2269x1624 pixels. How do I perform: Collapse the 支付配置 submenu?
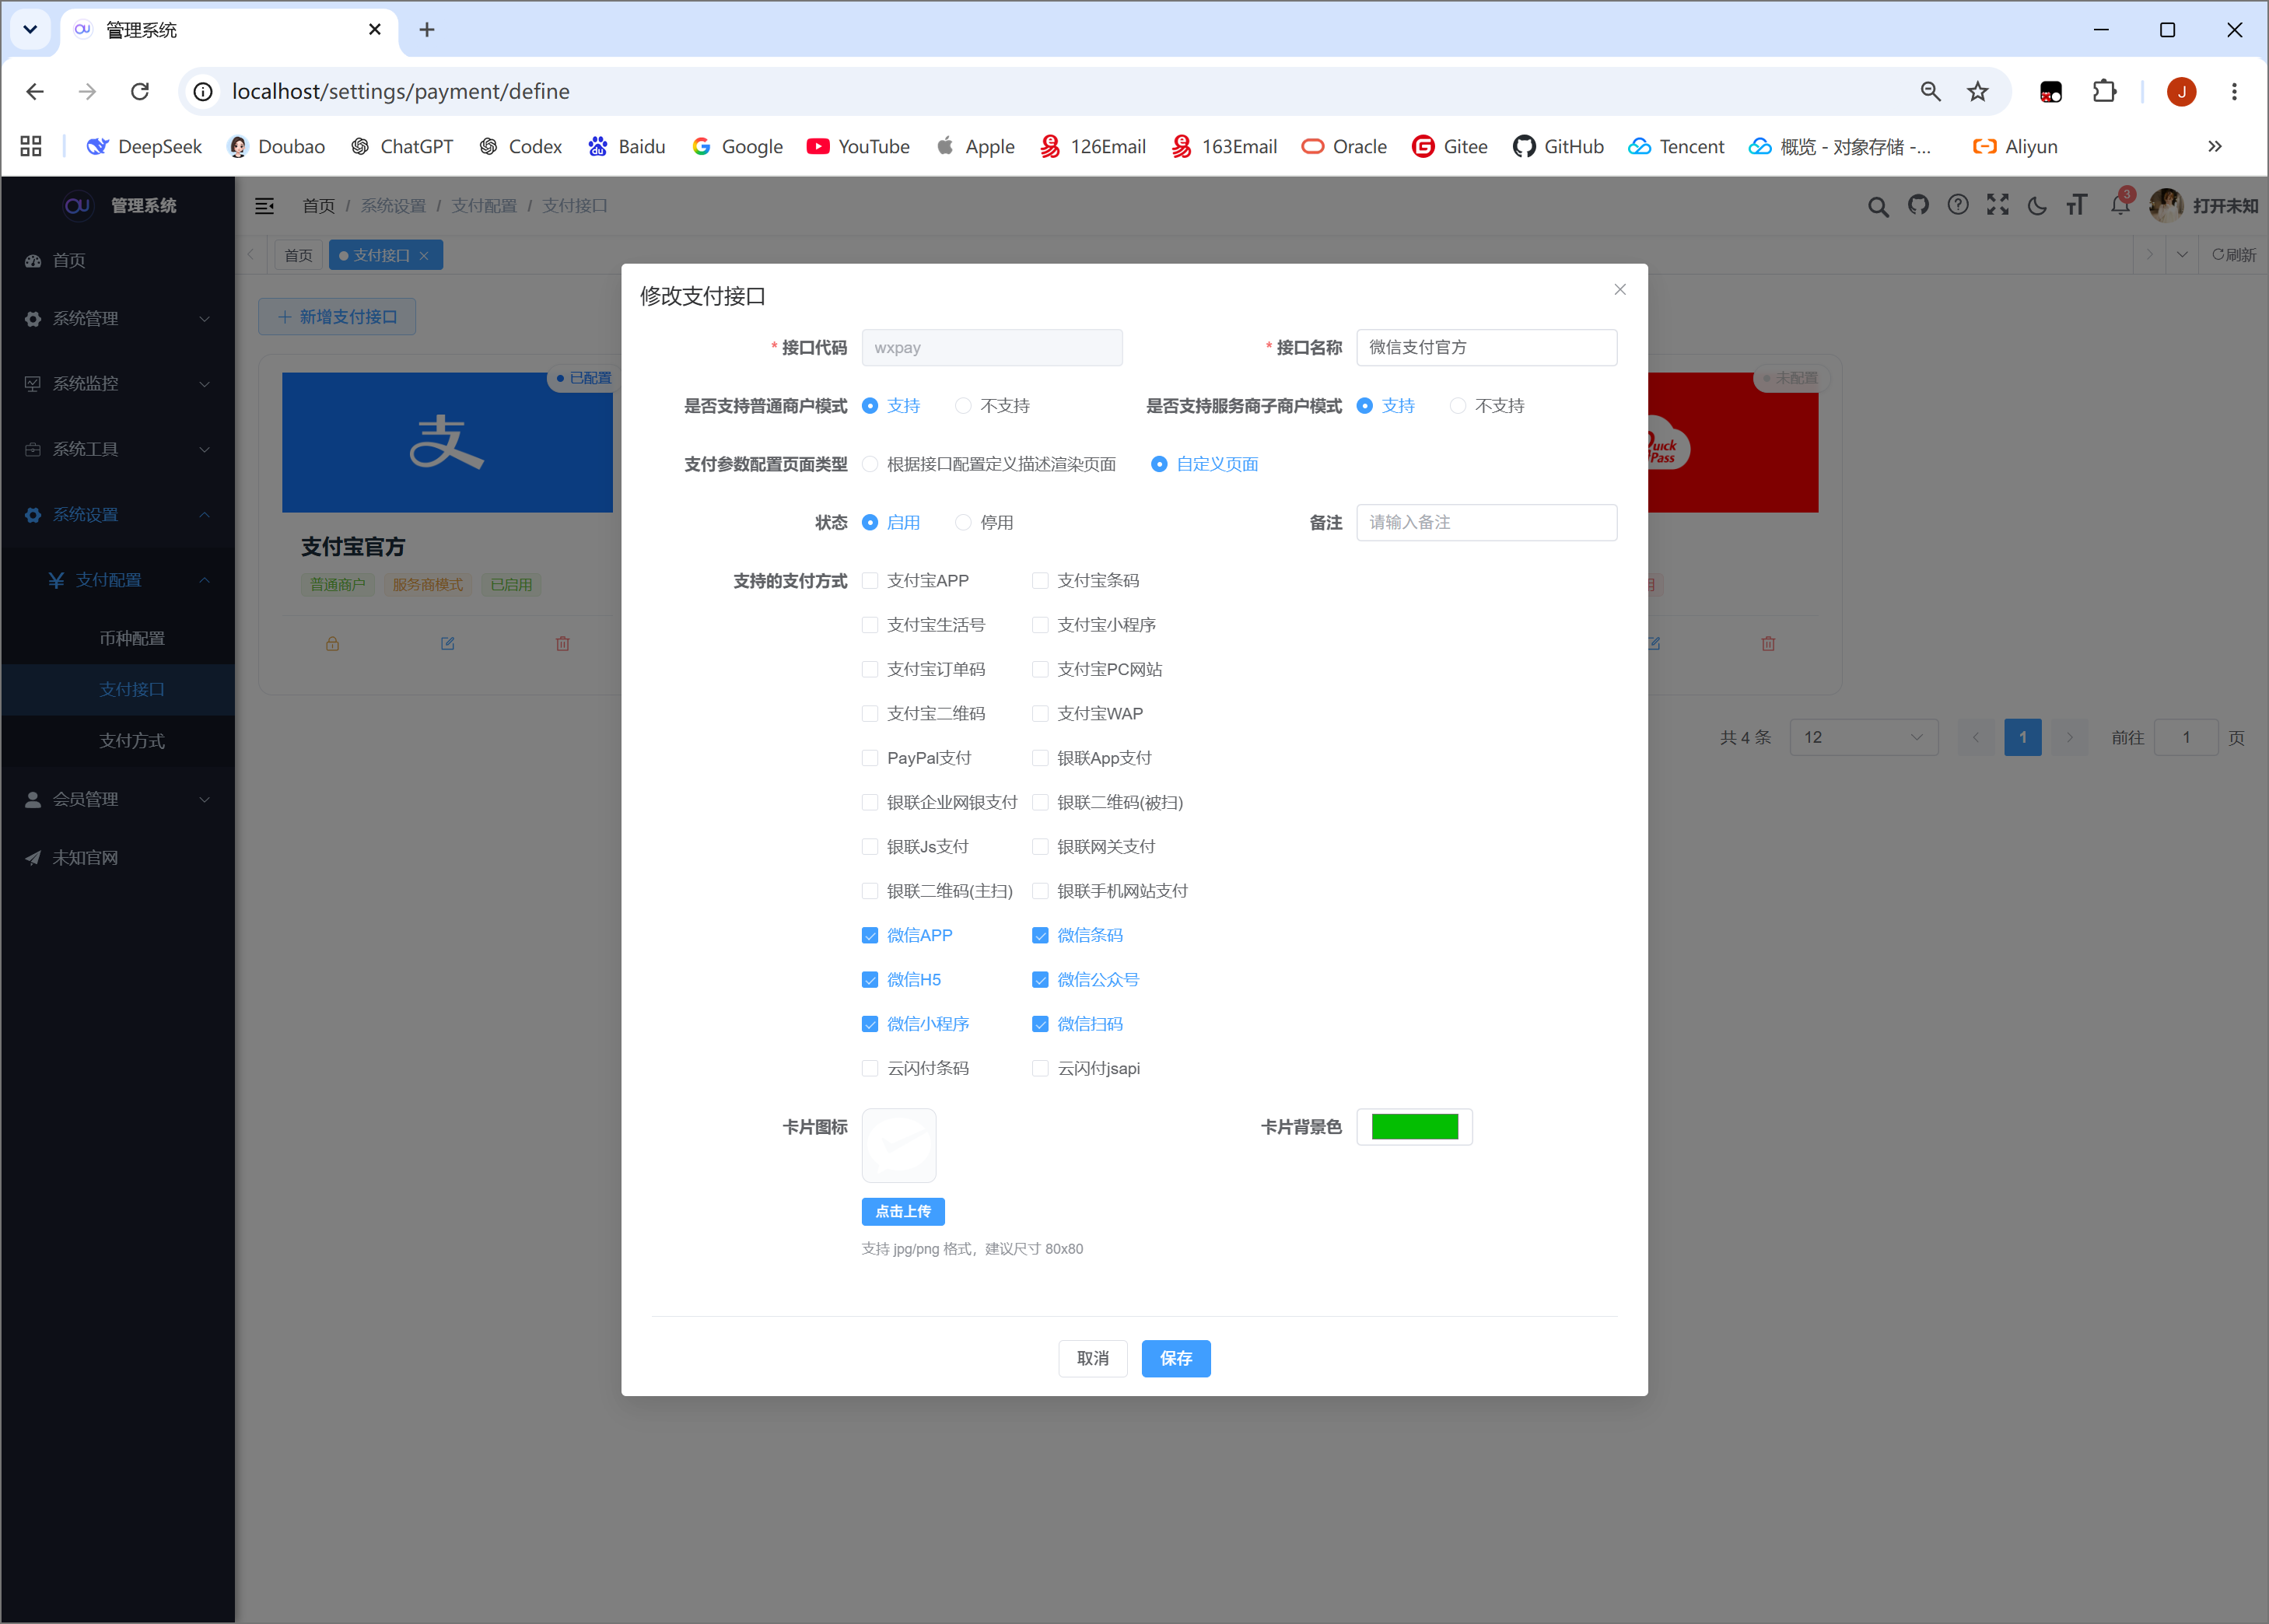coord(118,580)
